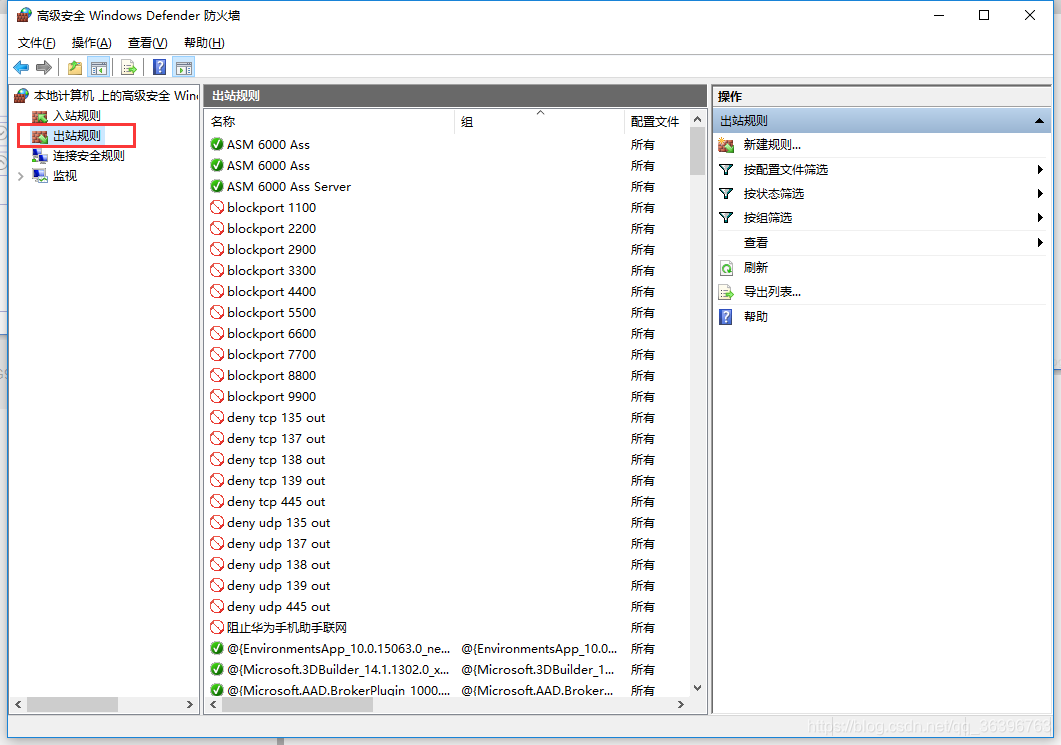Click 导出列表... action link
Image resolution: width=1061 pixels, height=745 pixels.
click(x=772, y=292)
